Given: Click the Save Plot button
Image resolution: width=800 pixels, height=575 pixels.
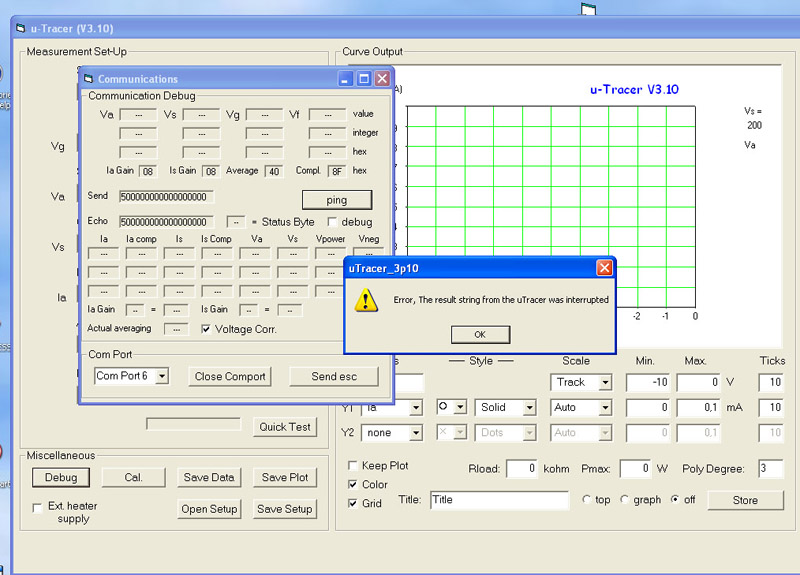Looking at the screenshot, I should tap(285, 478).
